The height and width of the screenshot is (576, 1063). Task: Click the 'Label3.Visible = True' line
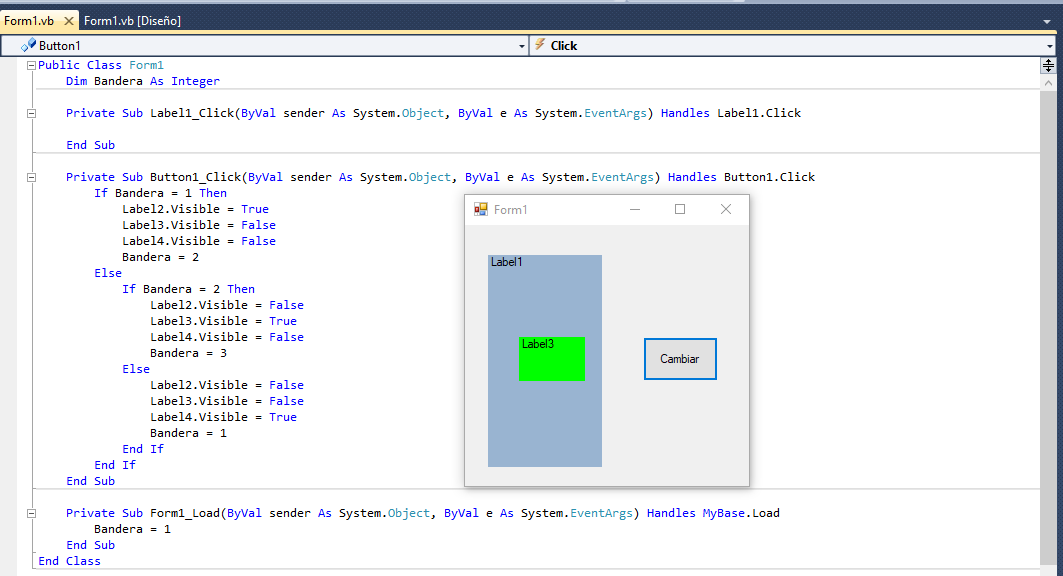pyautogui.click(x=224, y=321)
